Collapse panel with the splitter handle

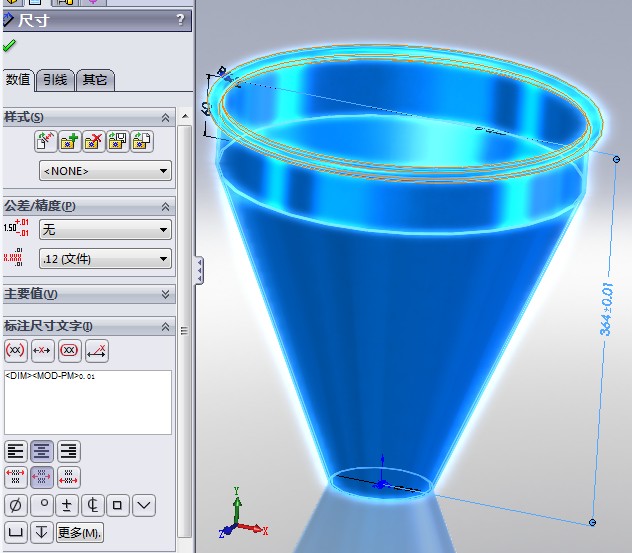click(x=199, y=270)
